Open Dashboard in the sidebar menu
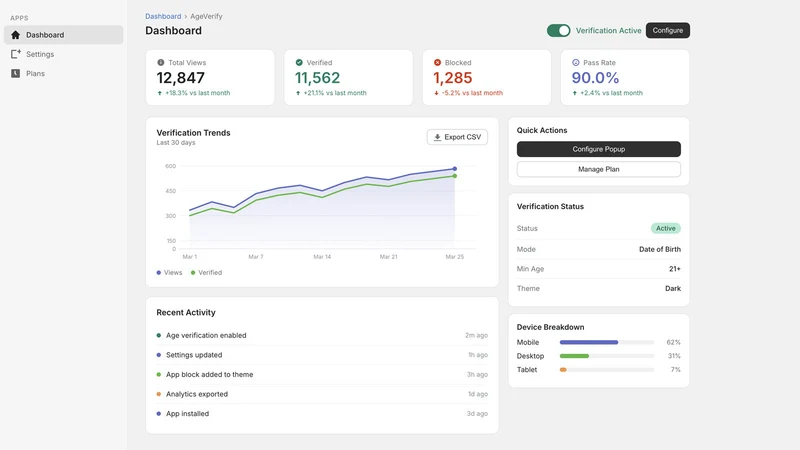Viewport: 800px width, 450px height. pyautogui.click(x=63, y=35)
